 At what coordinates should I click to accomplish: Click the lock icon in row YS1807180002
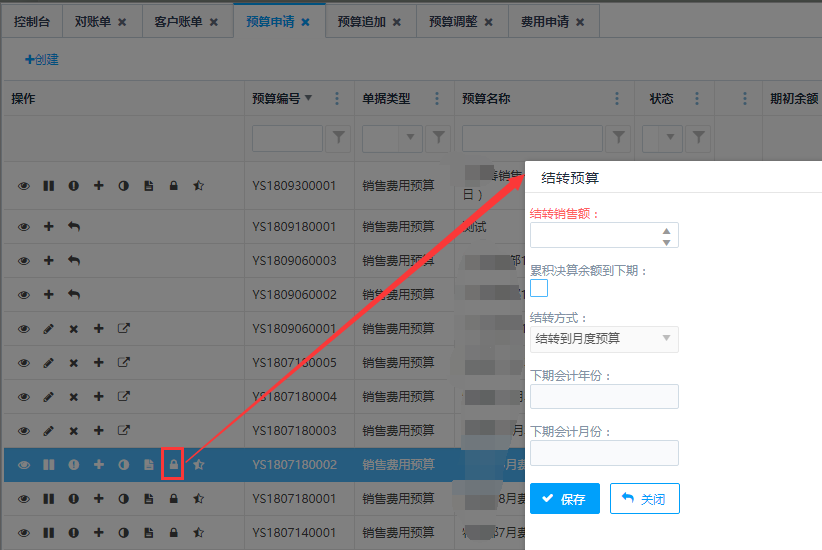pyautogui.click(x=173, y=465)
